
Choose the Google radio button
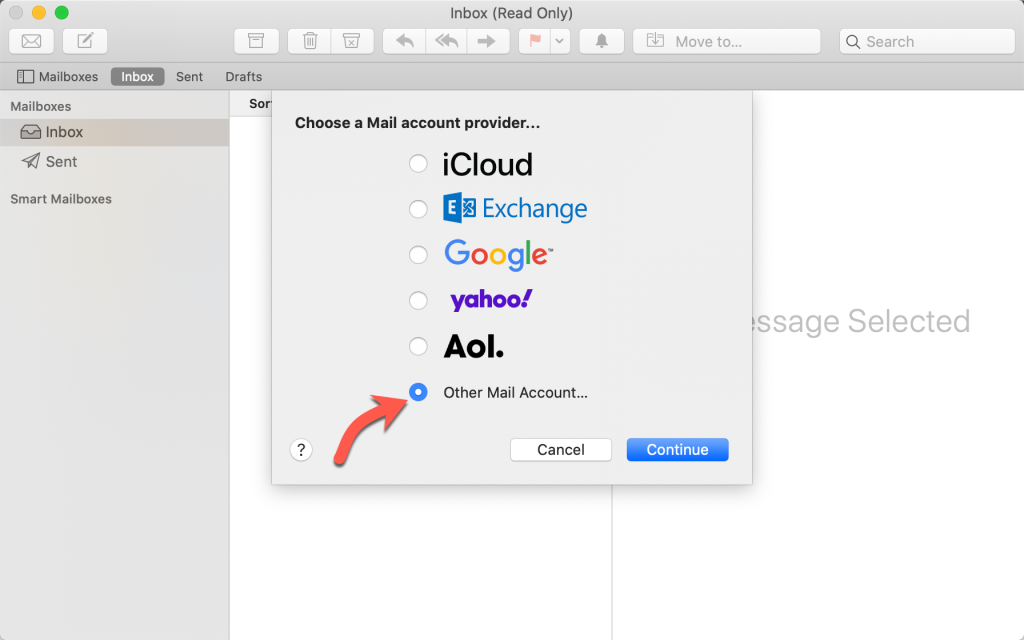point(418,254)
